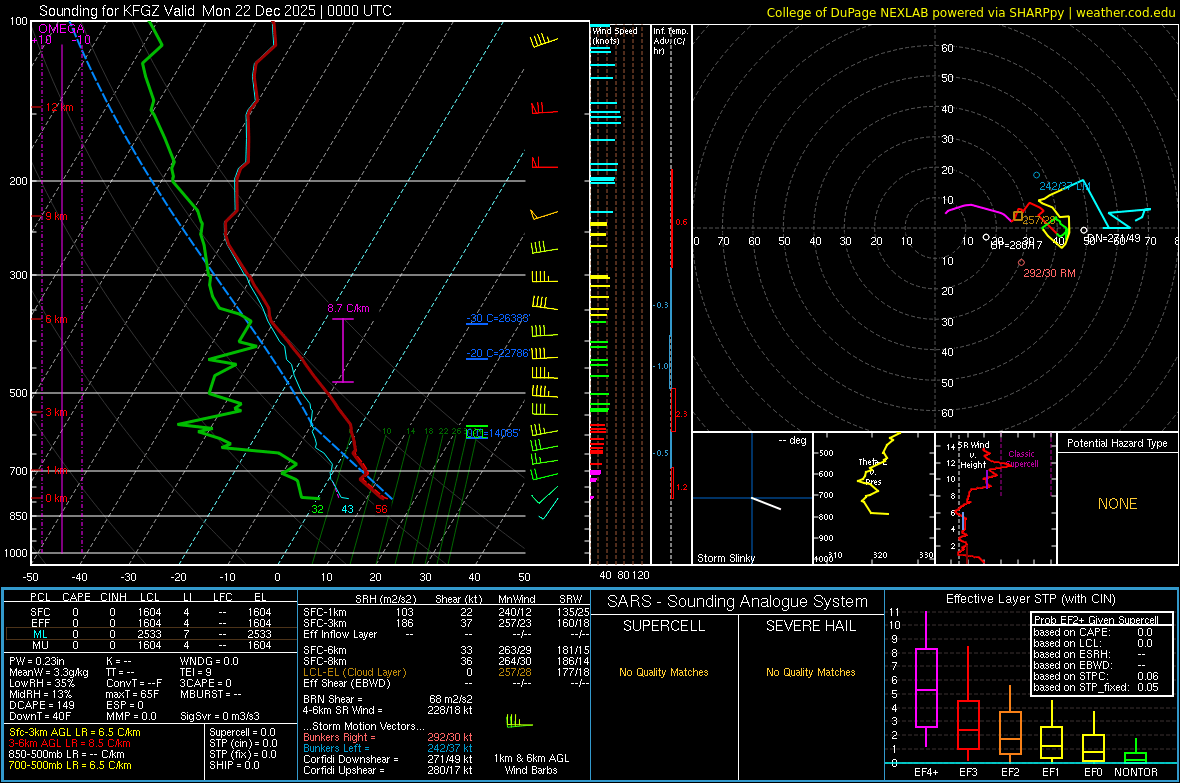Click the surface dewpoint value 32
Image resolution: width=1180 pixels, height=783 pixels.
click(318, 509)
